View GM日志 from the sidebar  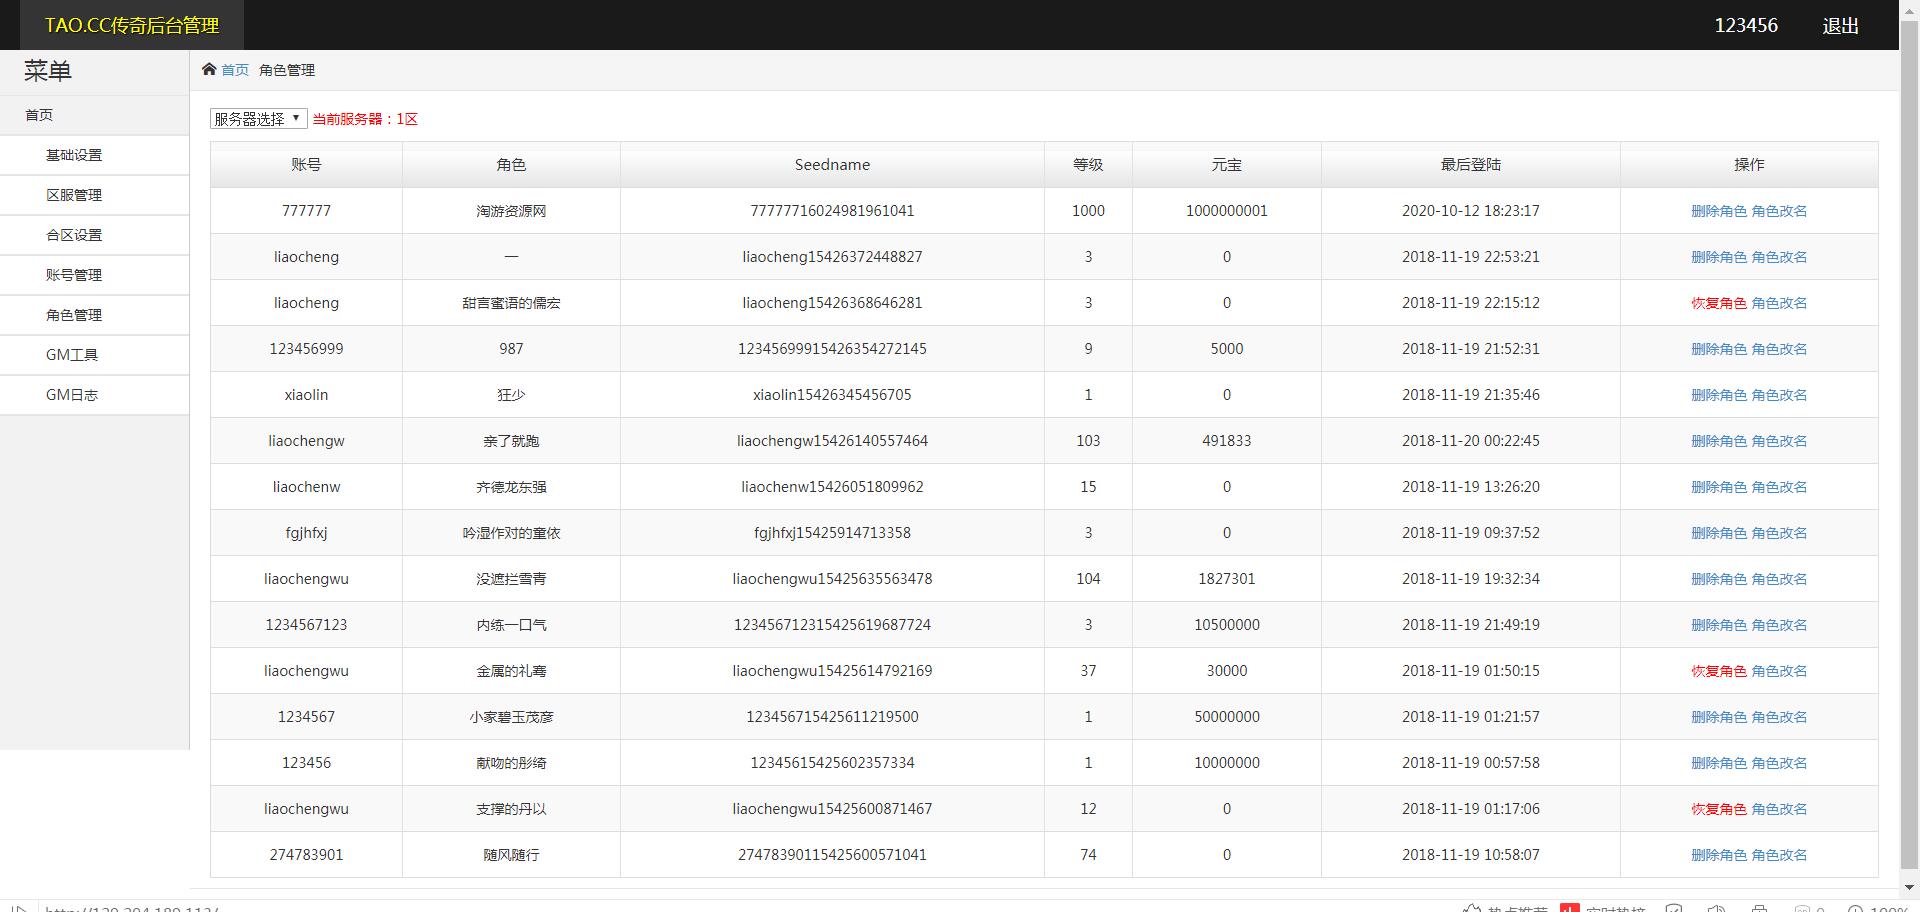coord(72,395)
